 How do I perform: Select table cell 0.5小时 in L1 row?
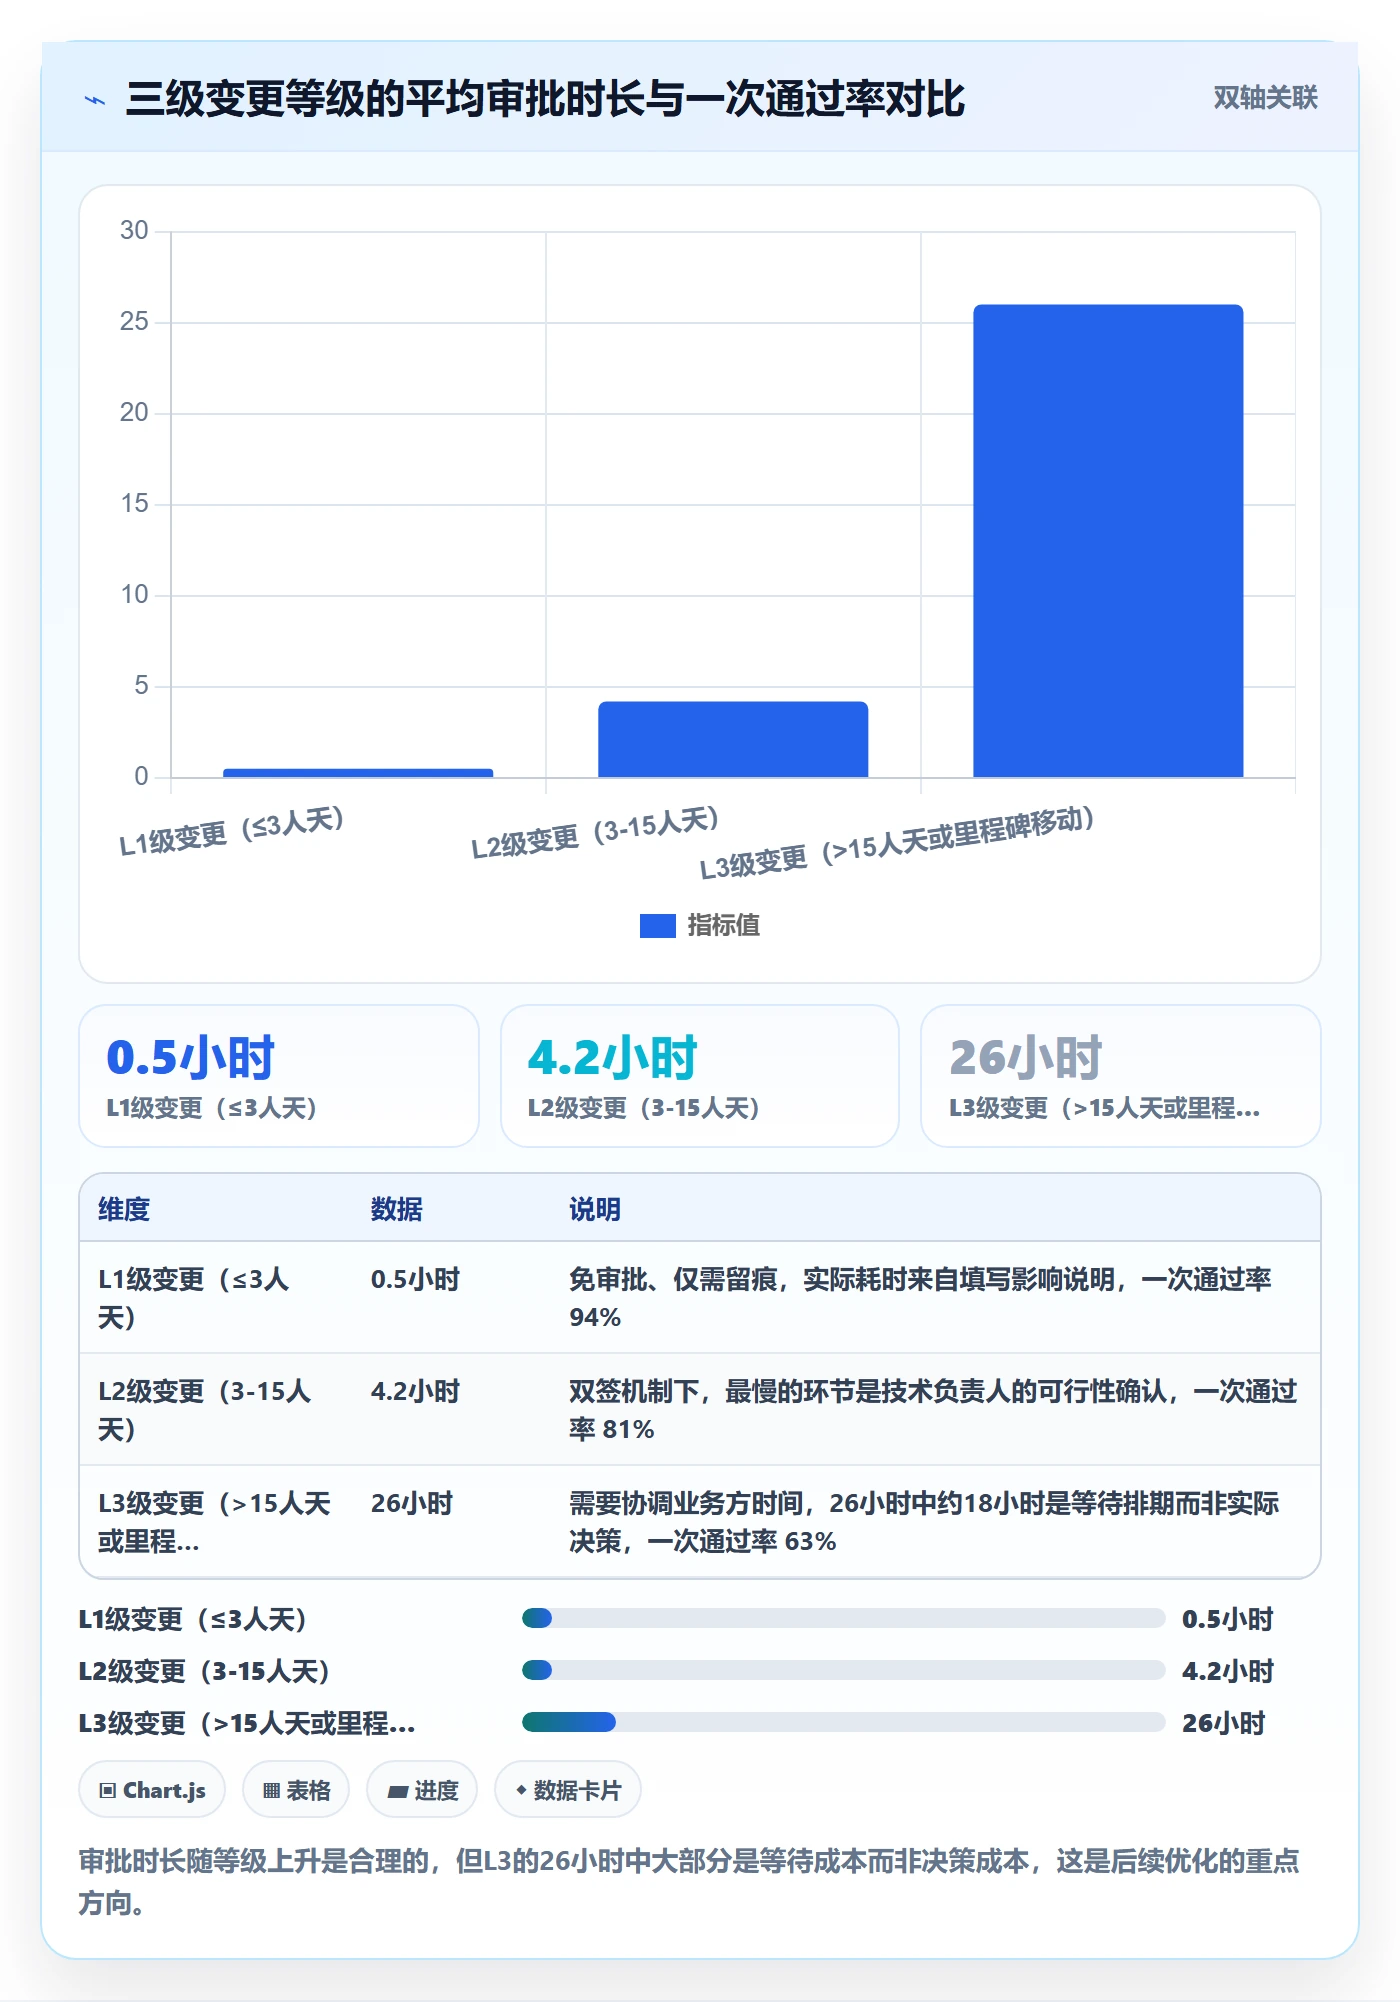coord(415,1279)
